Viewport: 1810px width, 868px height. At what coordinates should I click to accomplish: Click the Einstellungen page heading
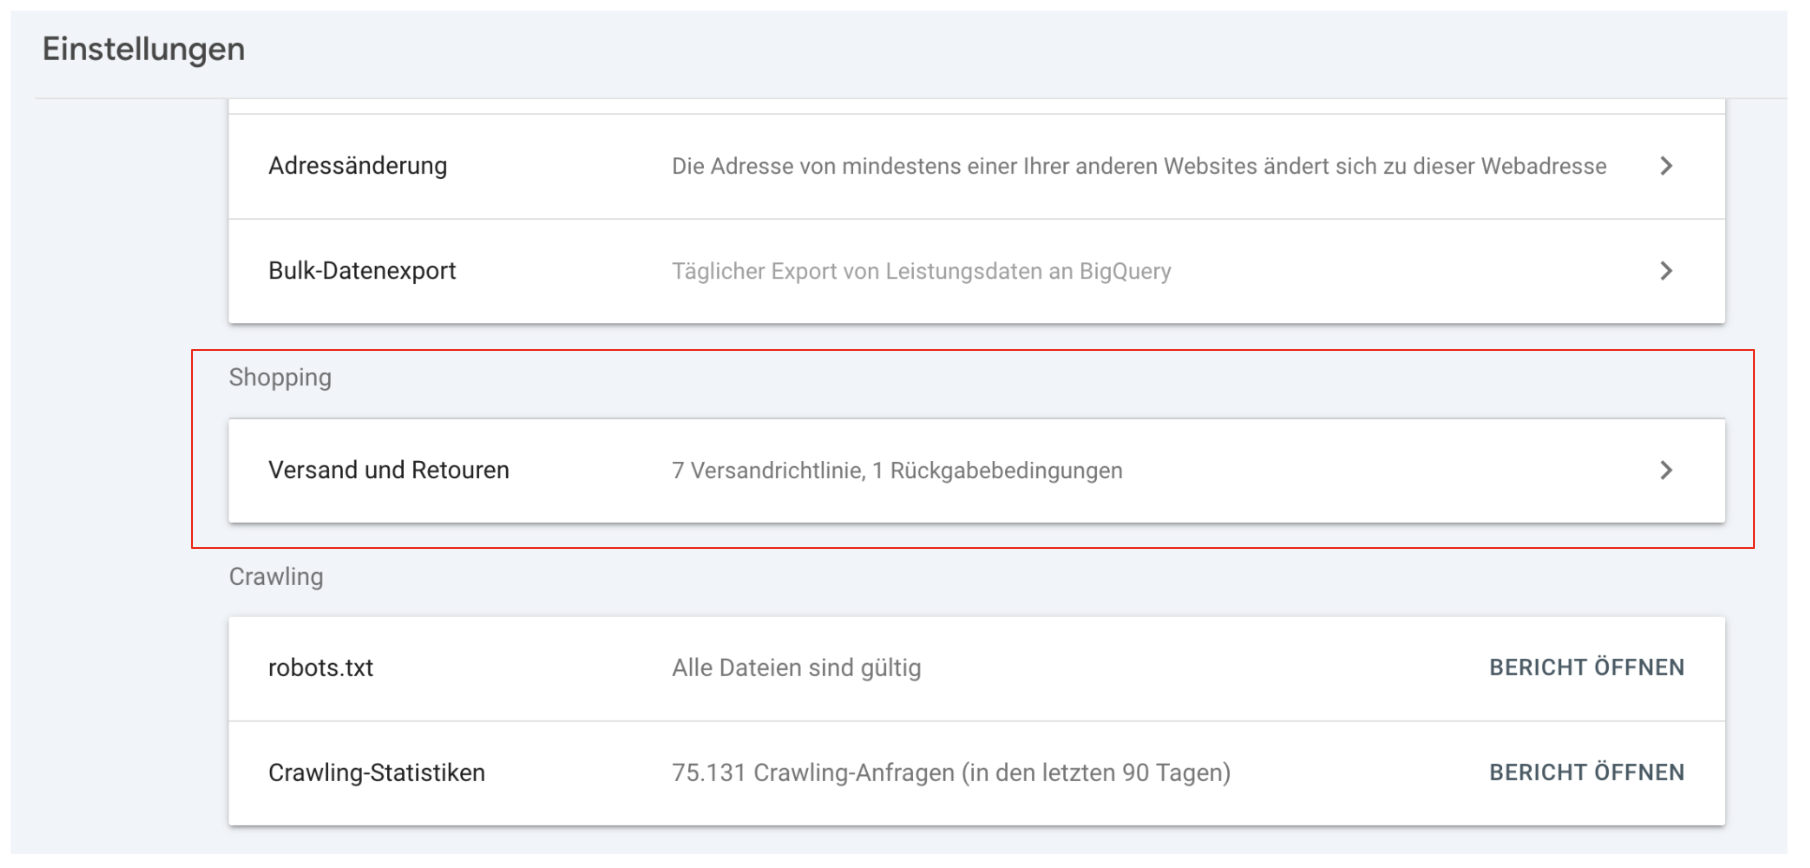(x=143, y=49)
